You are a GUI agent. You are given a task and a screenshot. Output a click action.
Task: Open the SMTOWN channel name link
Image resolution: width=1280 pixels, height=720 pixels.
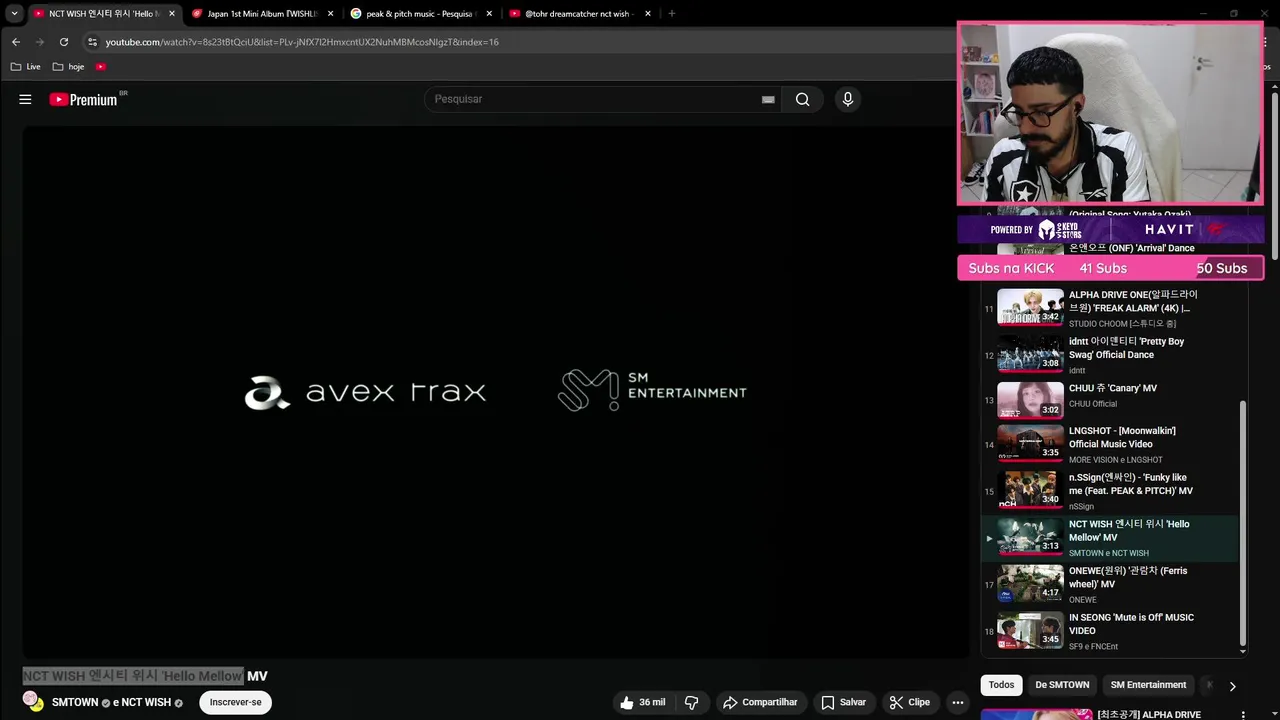point(75,703)
